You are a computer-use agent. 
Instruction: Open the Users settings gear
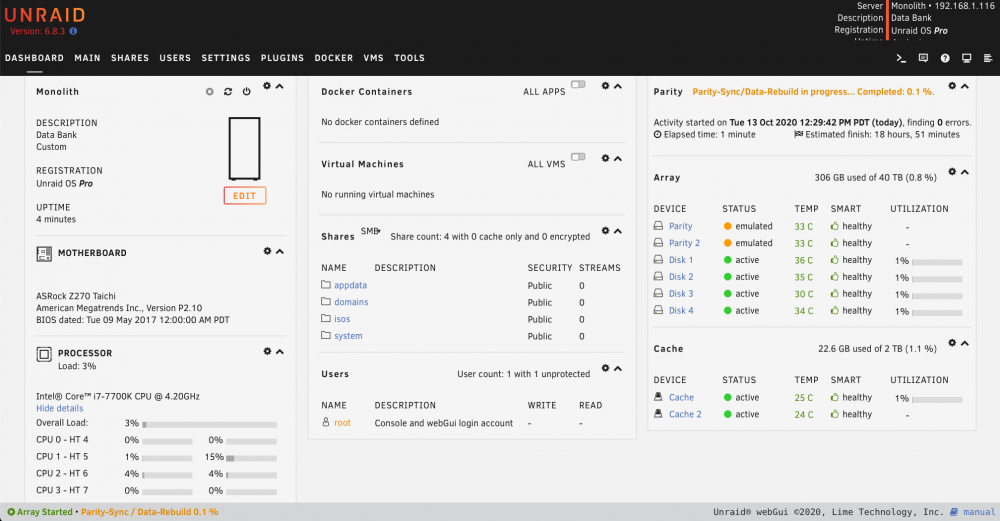coord(605,368)
